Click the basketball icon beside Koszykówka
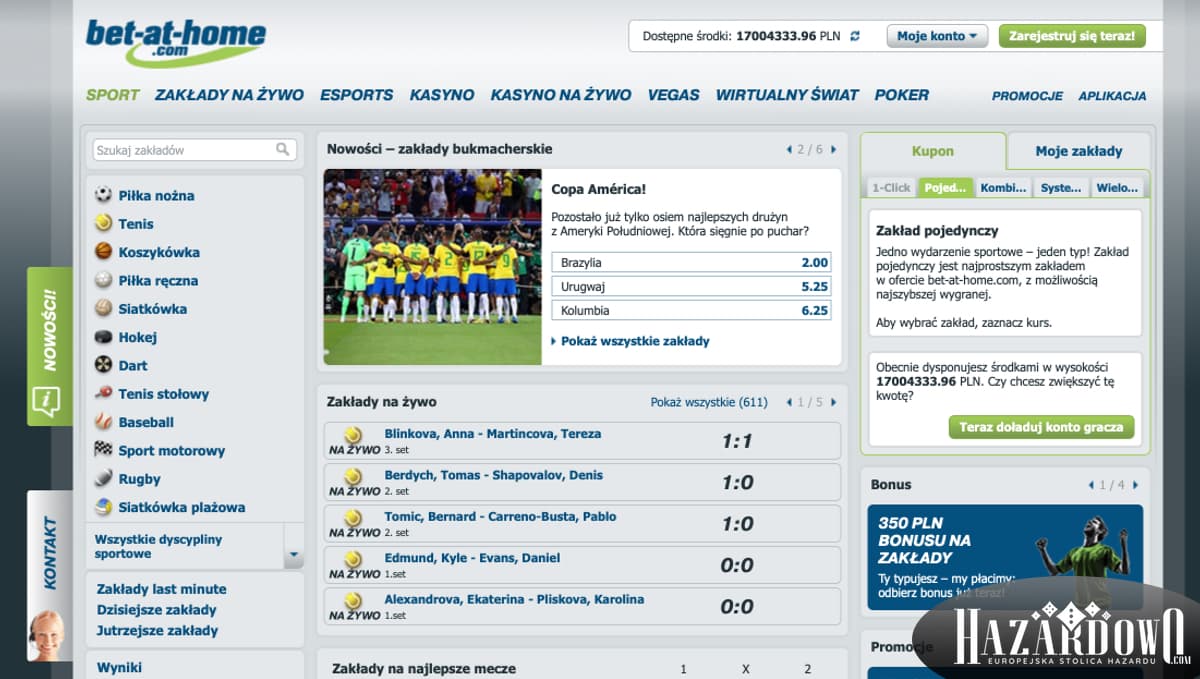This screenshot has height=679, width=1200. 103,252
